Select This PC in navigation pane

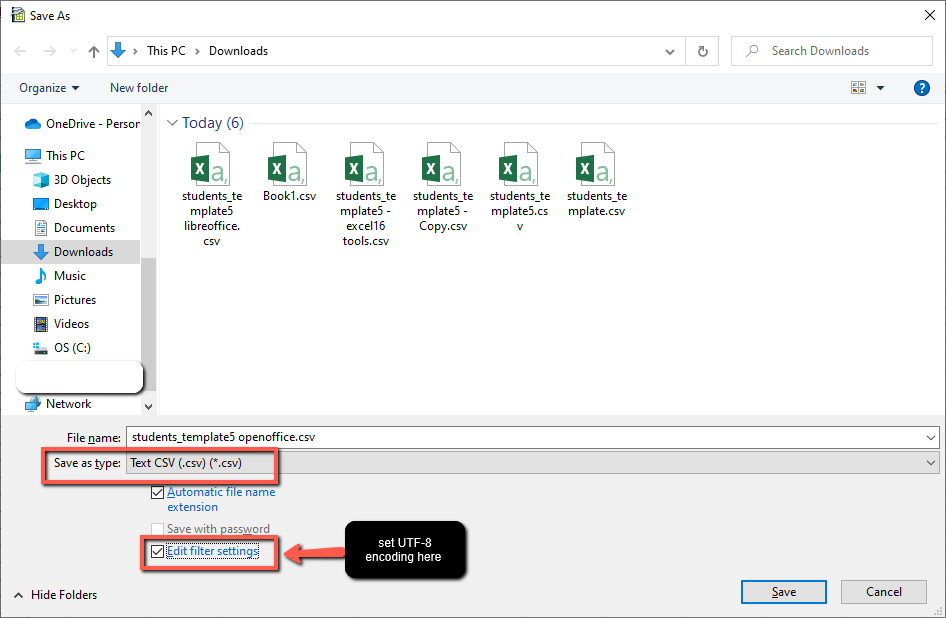point(54,156)
